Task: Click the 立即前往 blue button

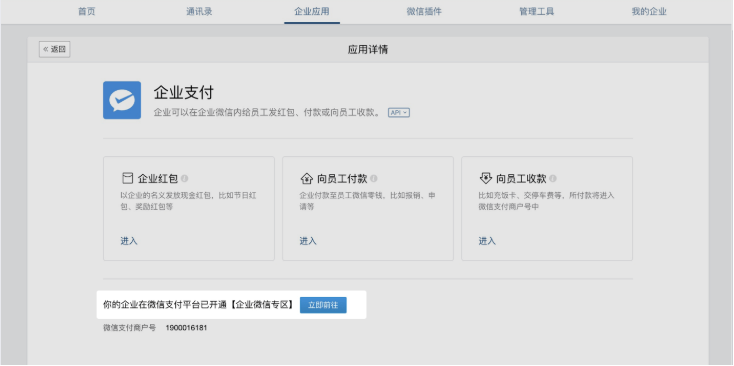Action: pyautogui.click(x=323, y=305)
